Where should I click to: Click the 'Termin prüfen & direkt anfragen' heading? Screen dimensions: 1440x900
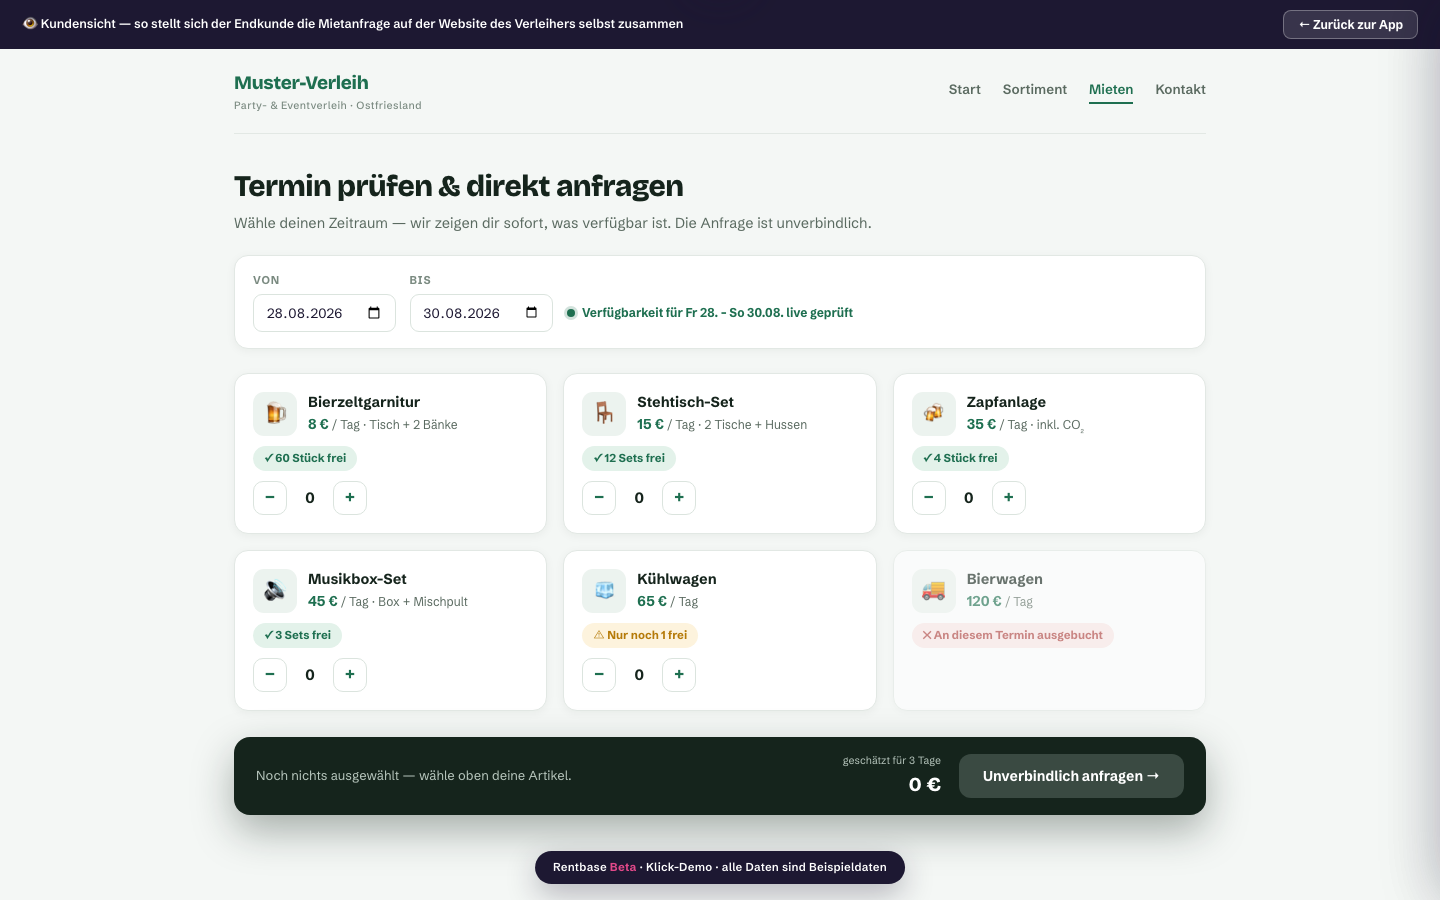point(459,186)
